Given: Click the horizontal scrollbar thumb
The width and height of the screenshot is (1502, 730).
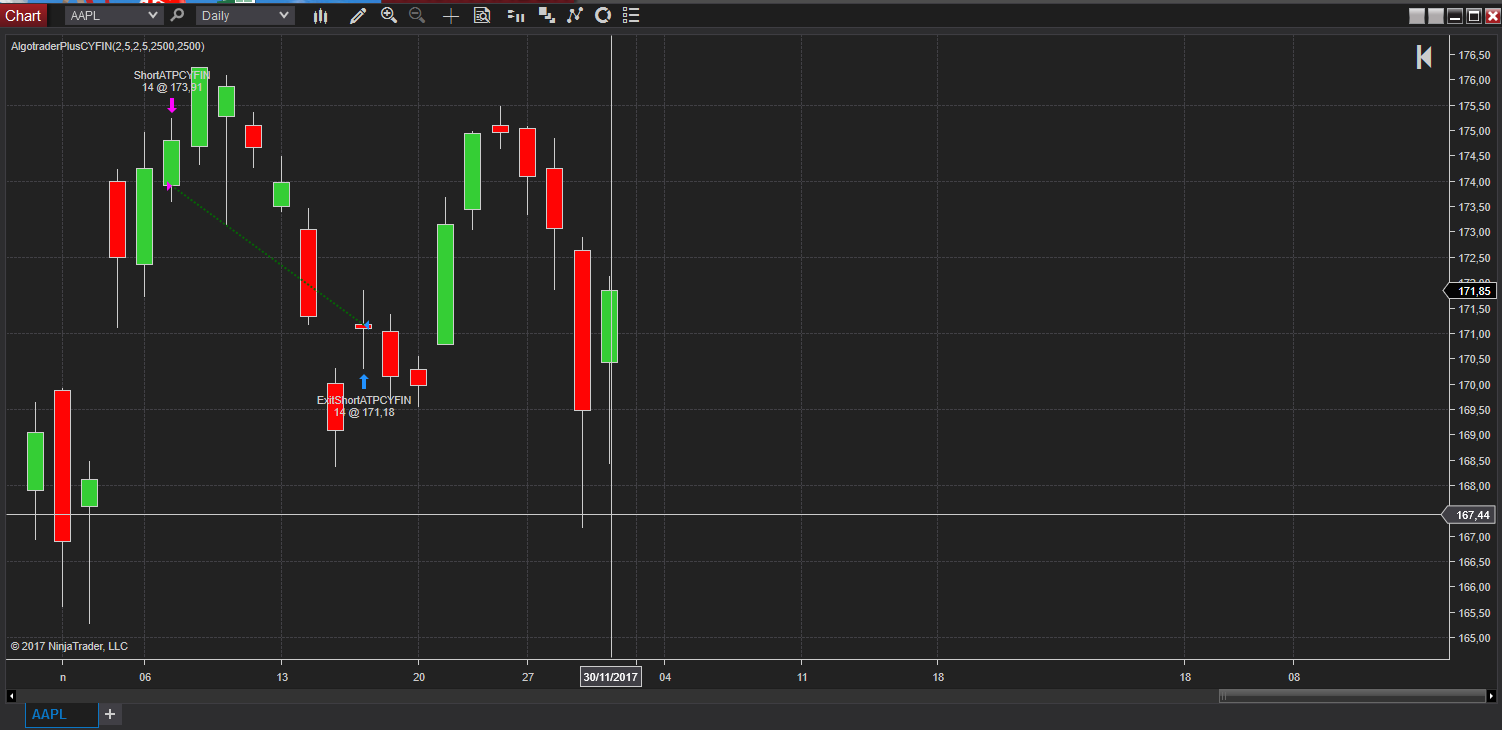Looking at the screenshot, I should [1351, 695].
